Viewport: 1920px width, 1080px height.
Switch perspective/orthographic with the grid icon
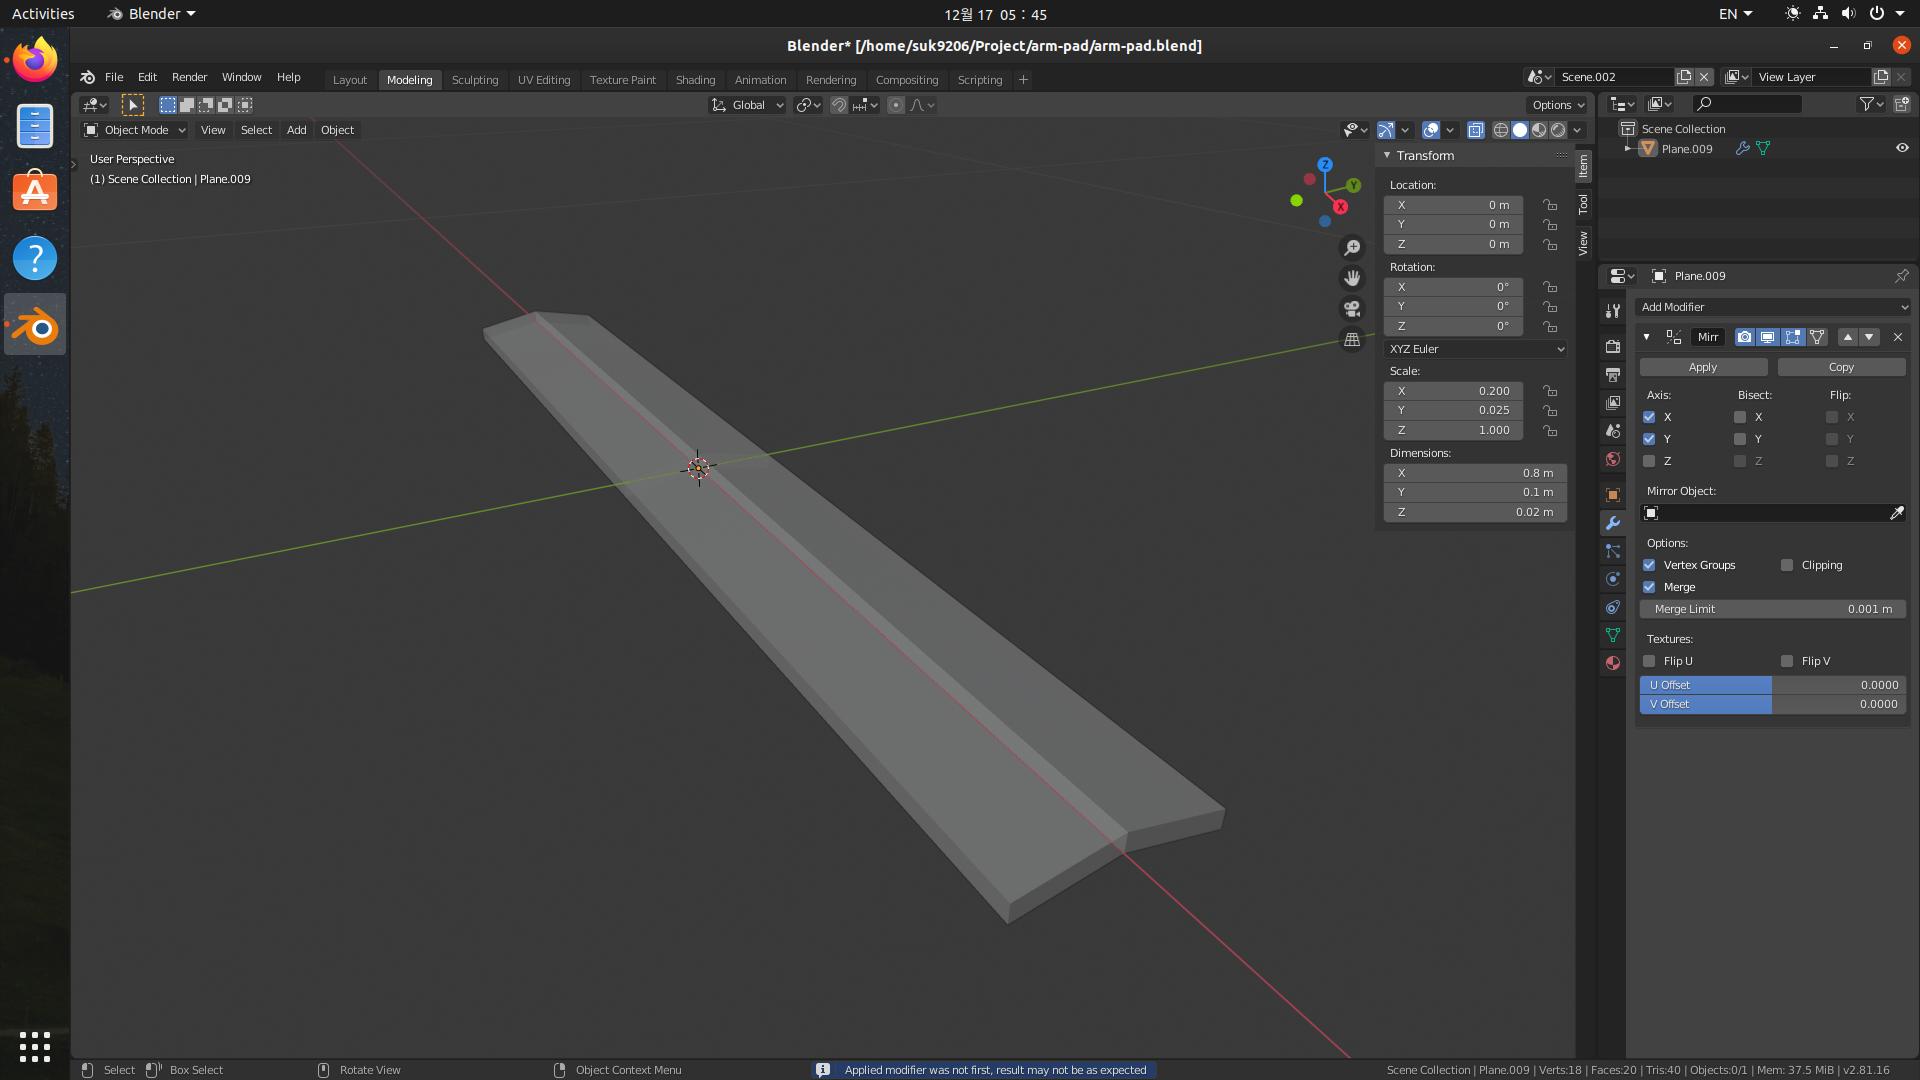tap(1352, 340)
